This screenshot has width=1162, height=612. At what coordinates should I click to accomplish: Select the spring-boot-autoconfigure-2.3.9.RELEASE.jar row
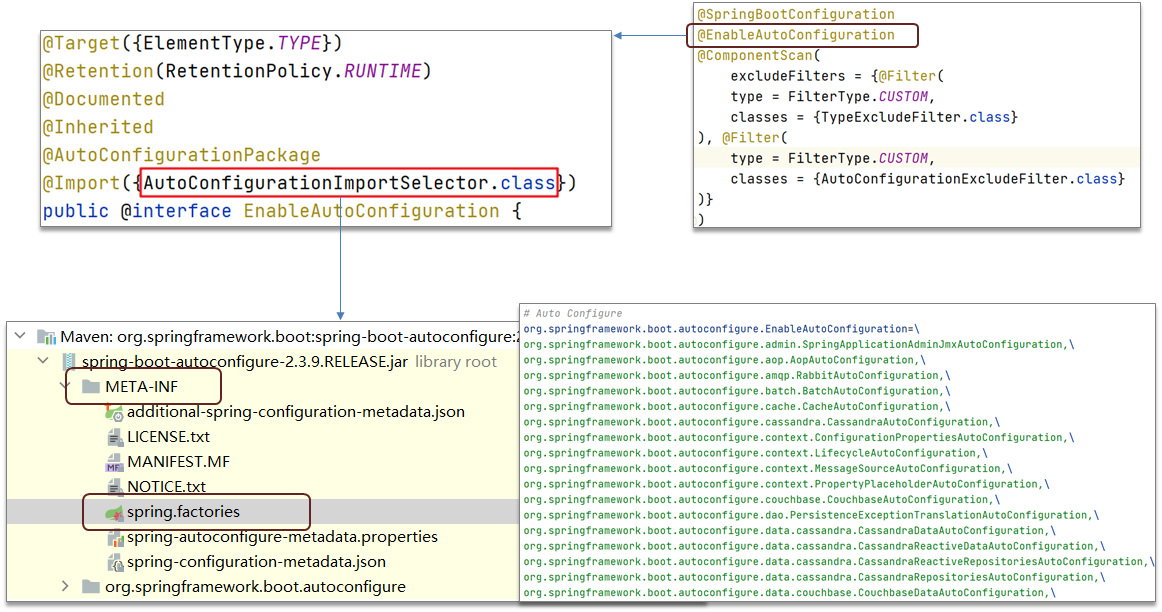point(245,362)
